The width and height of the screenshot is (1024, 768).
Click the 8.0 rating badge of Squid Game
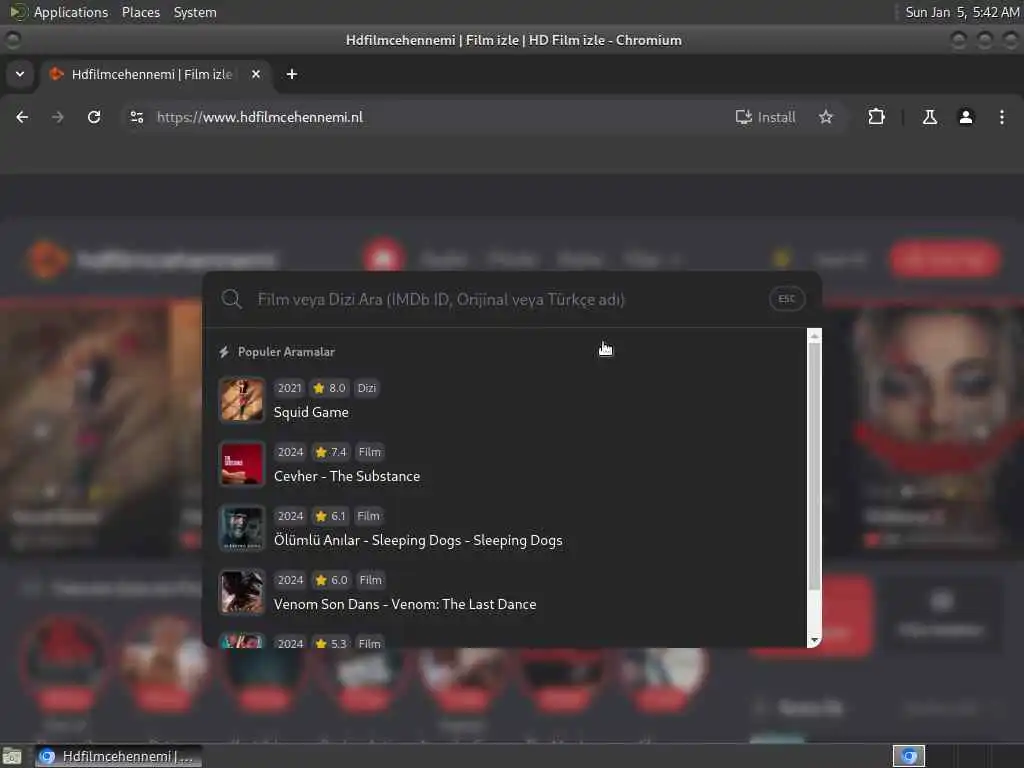[330, 388]
